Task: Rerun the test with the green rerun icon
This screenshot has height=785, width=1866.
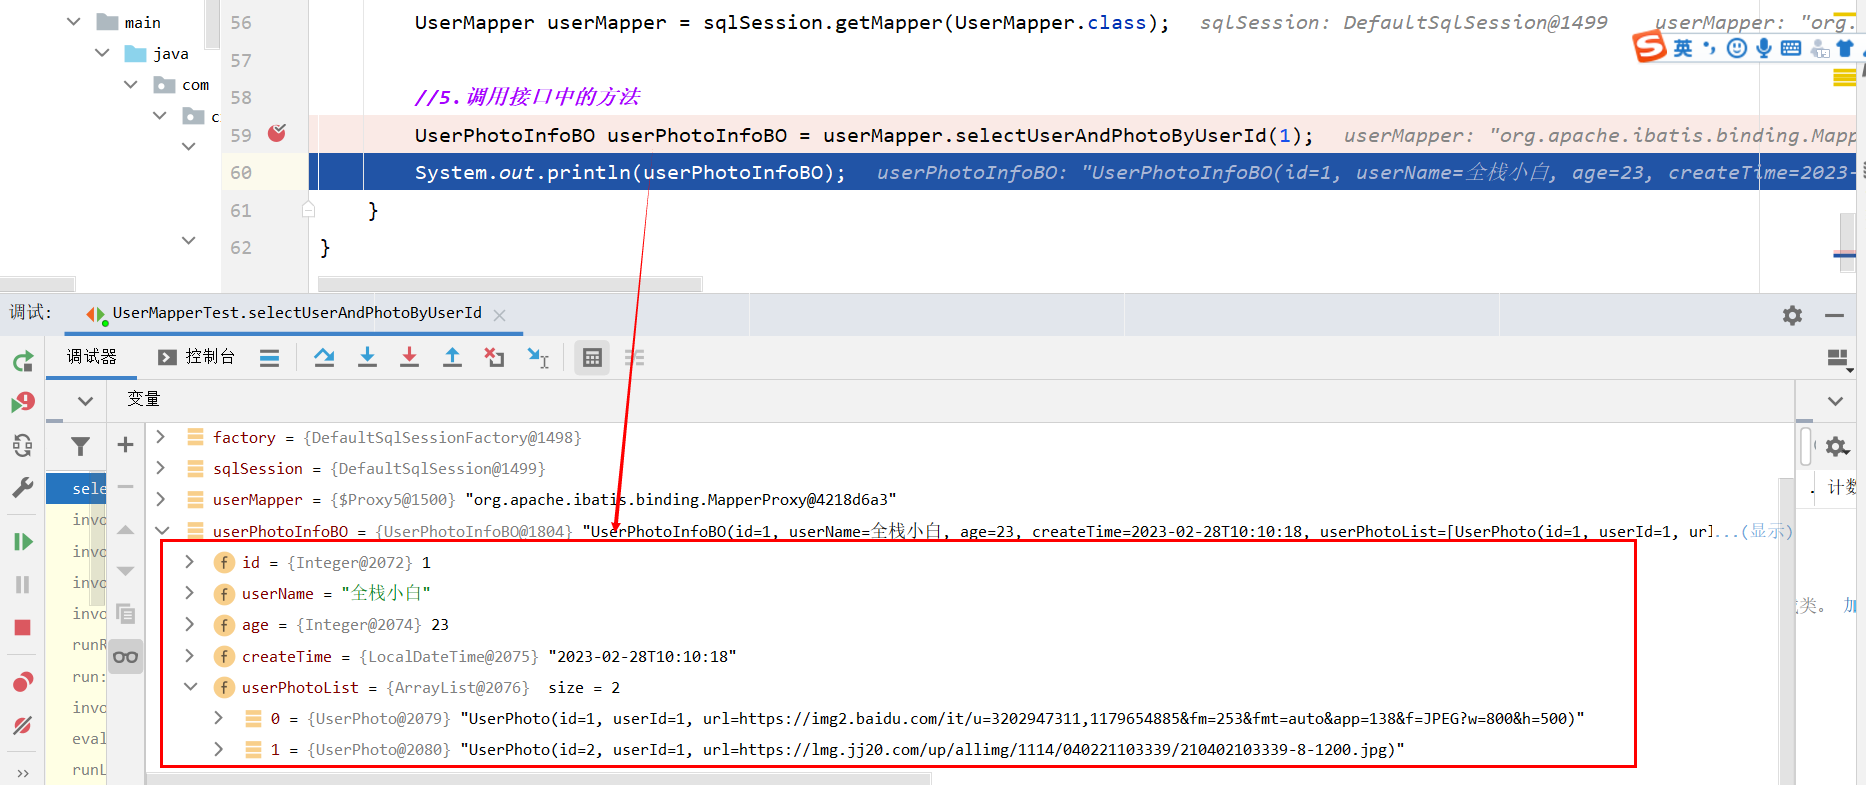Action: (23, 361)
